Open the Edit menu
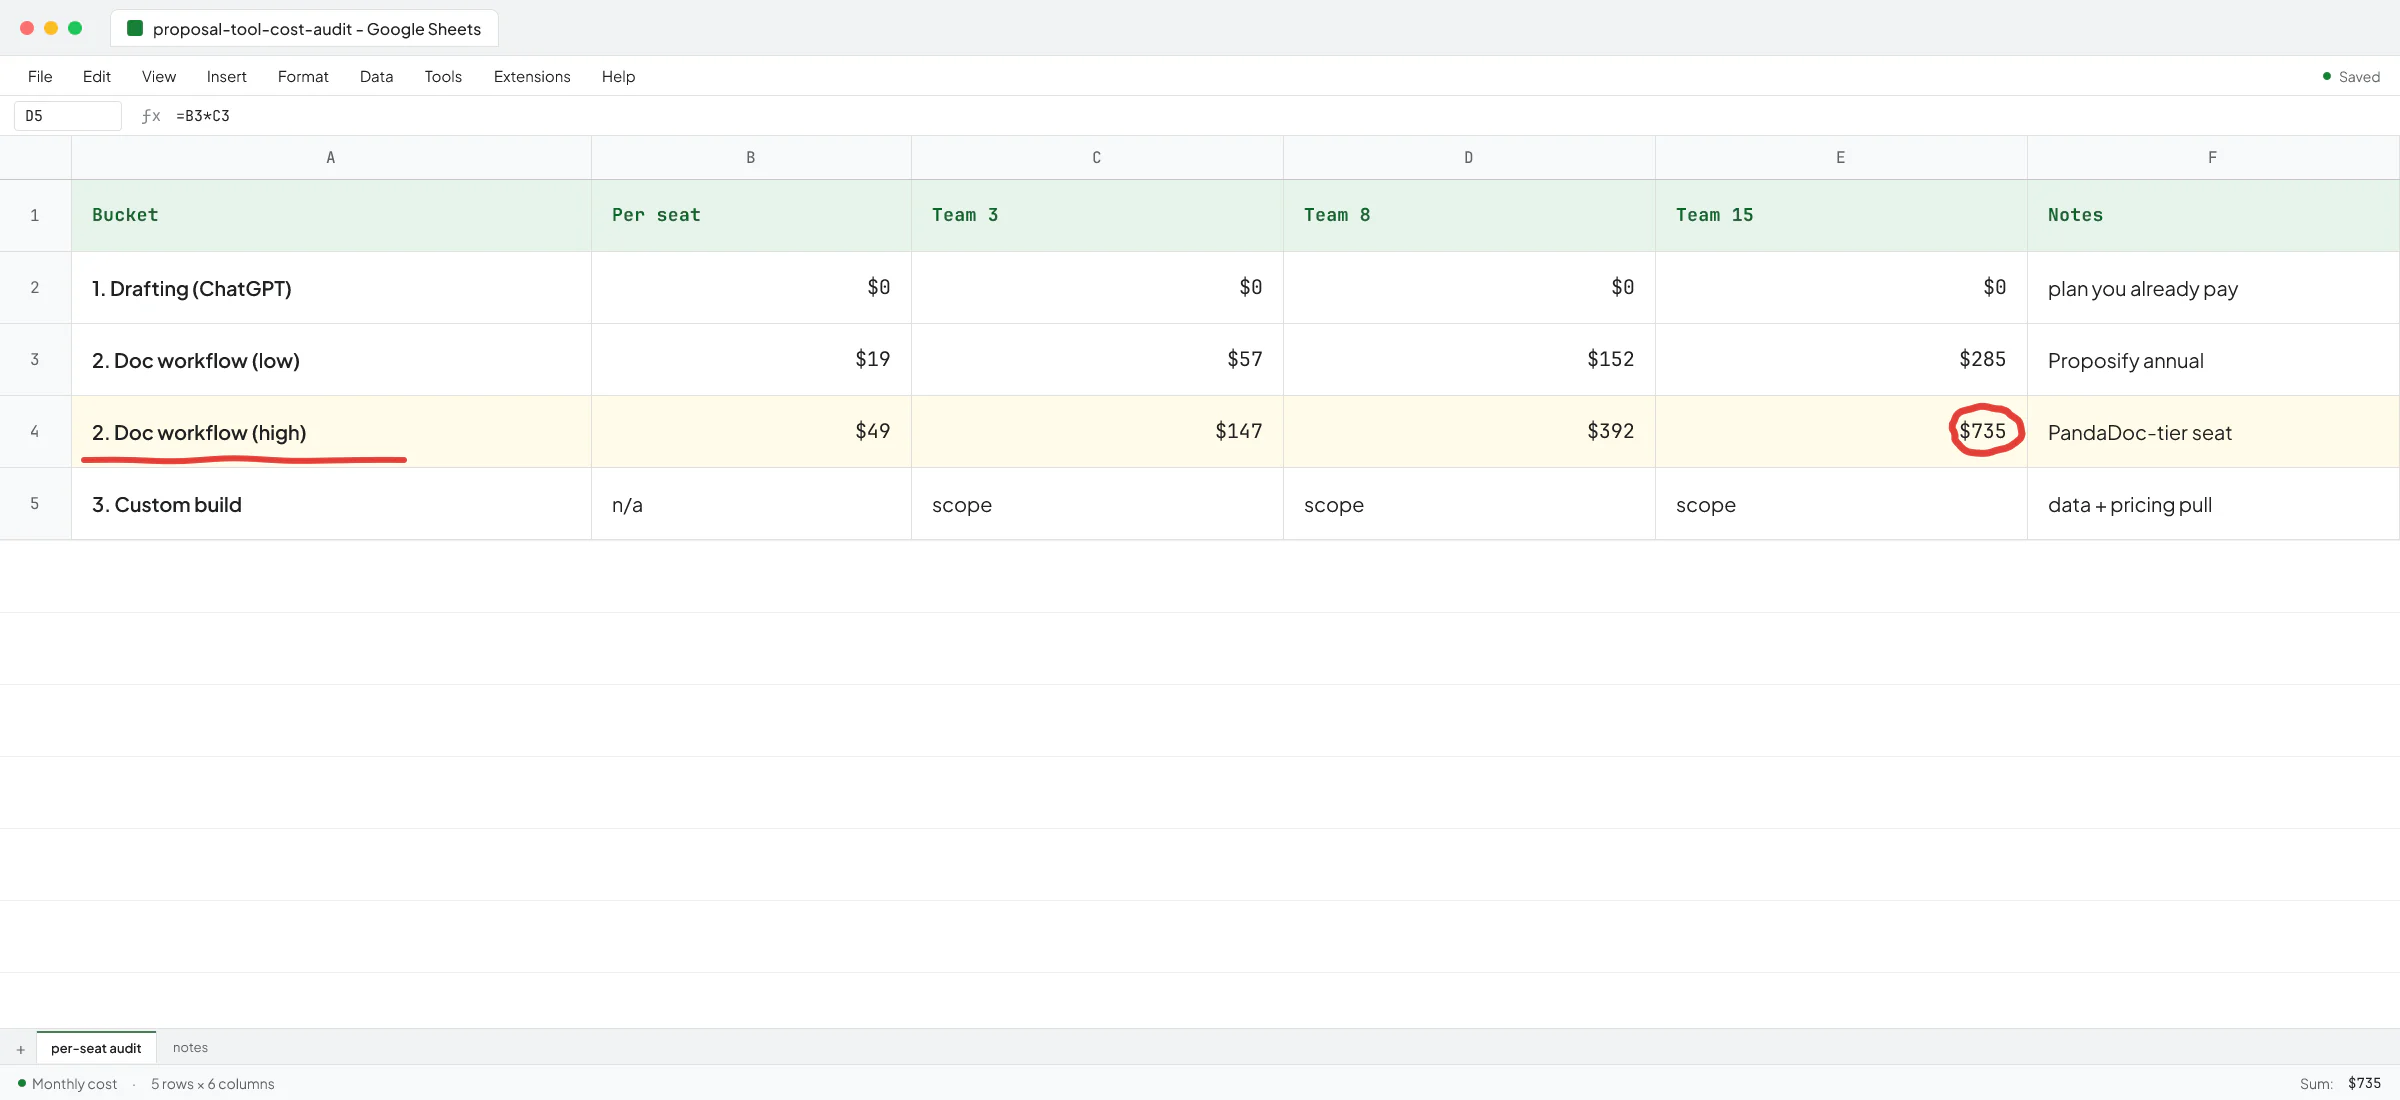Screen dimensions: 2400x1100 pyautogui.click(x=97, y=76)
